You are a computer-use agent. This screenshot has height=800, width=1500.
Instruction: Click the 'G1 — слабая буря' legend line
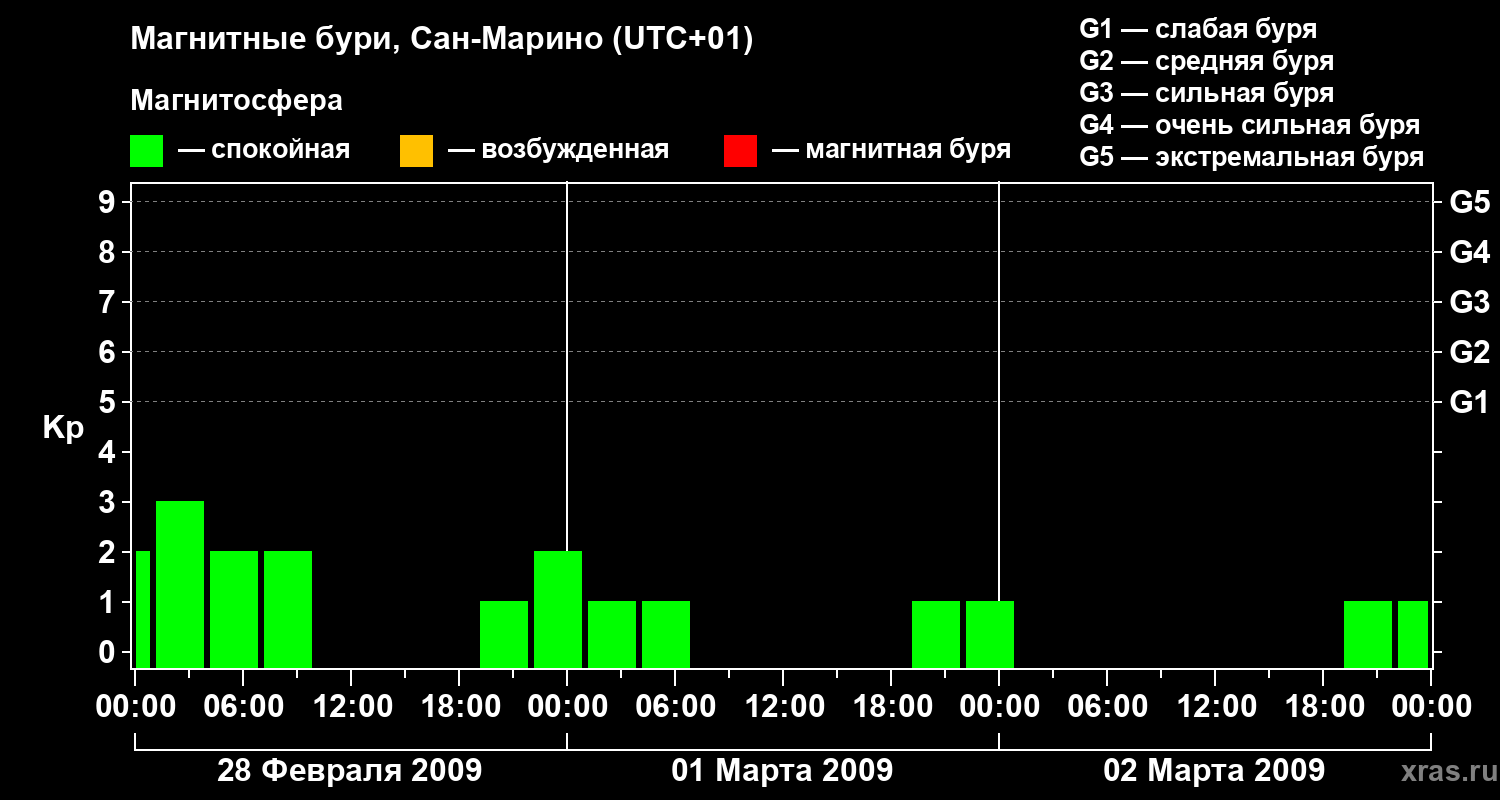(x=1198, y=29)
